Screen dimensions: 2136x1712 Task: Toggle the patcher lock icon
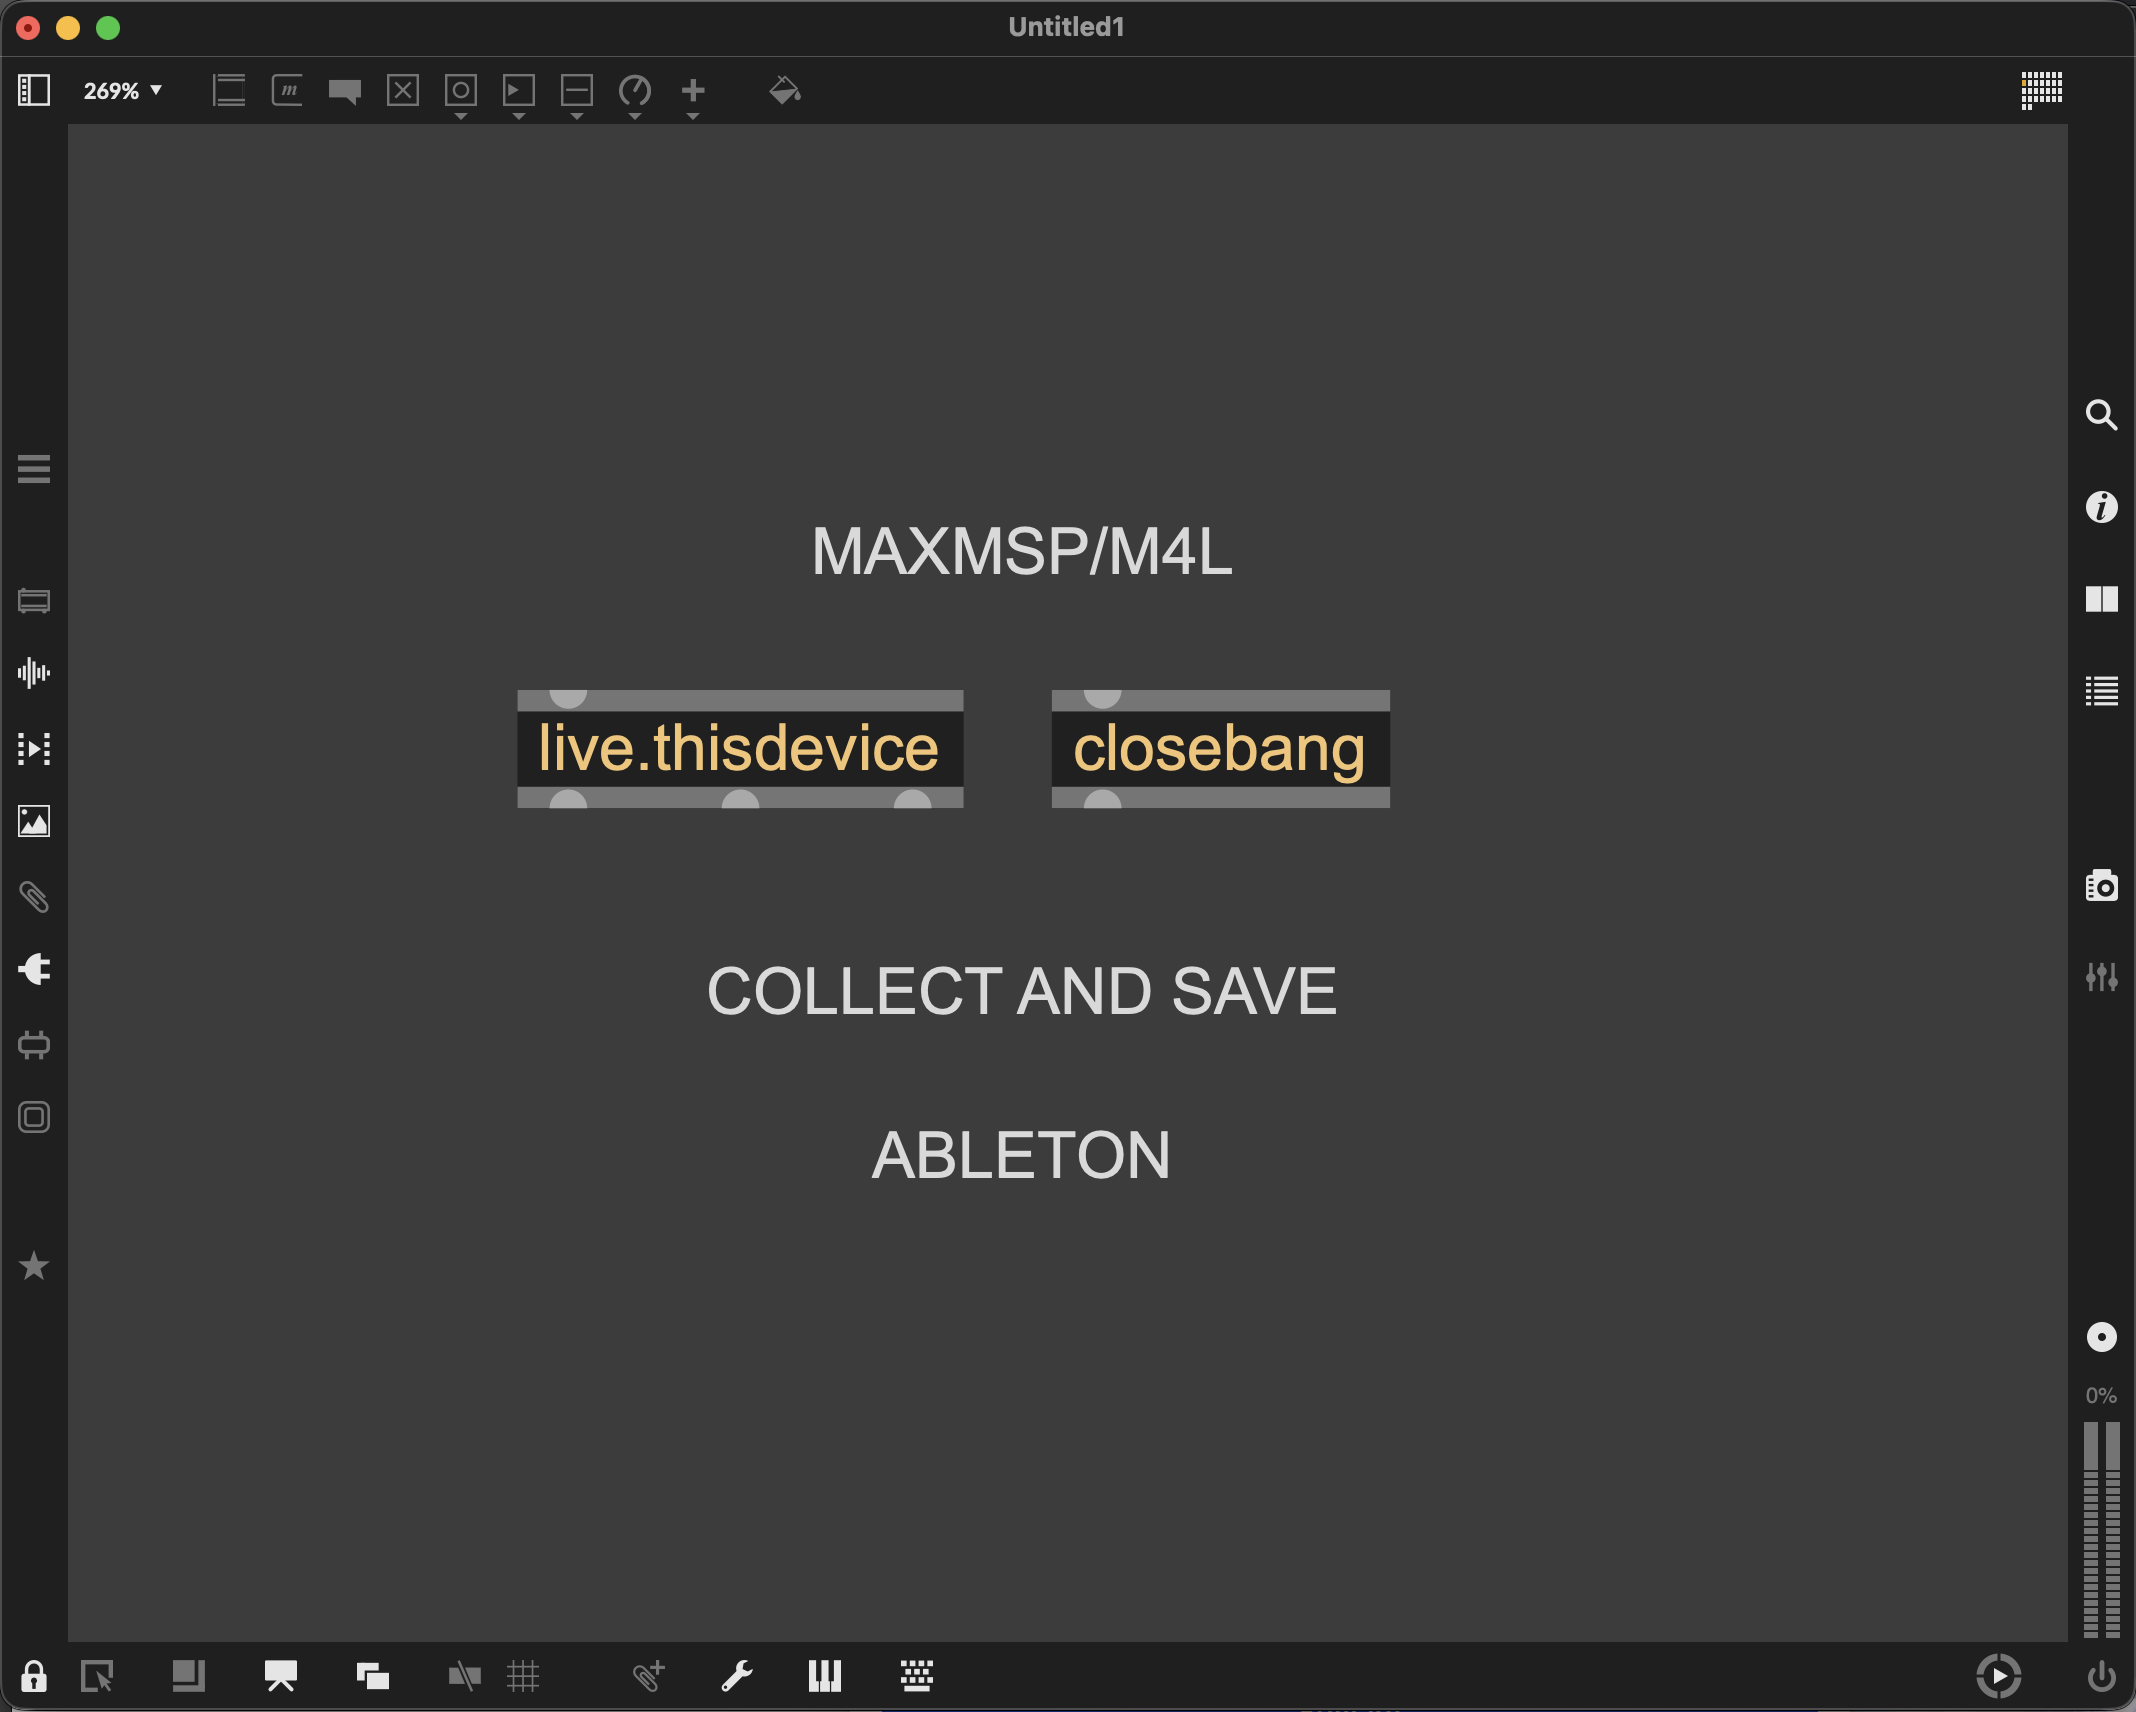(34, 1675)
